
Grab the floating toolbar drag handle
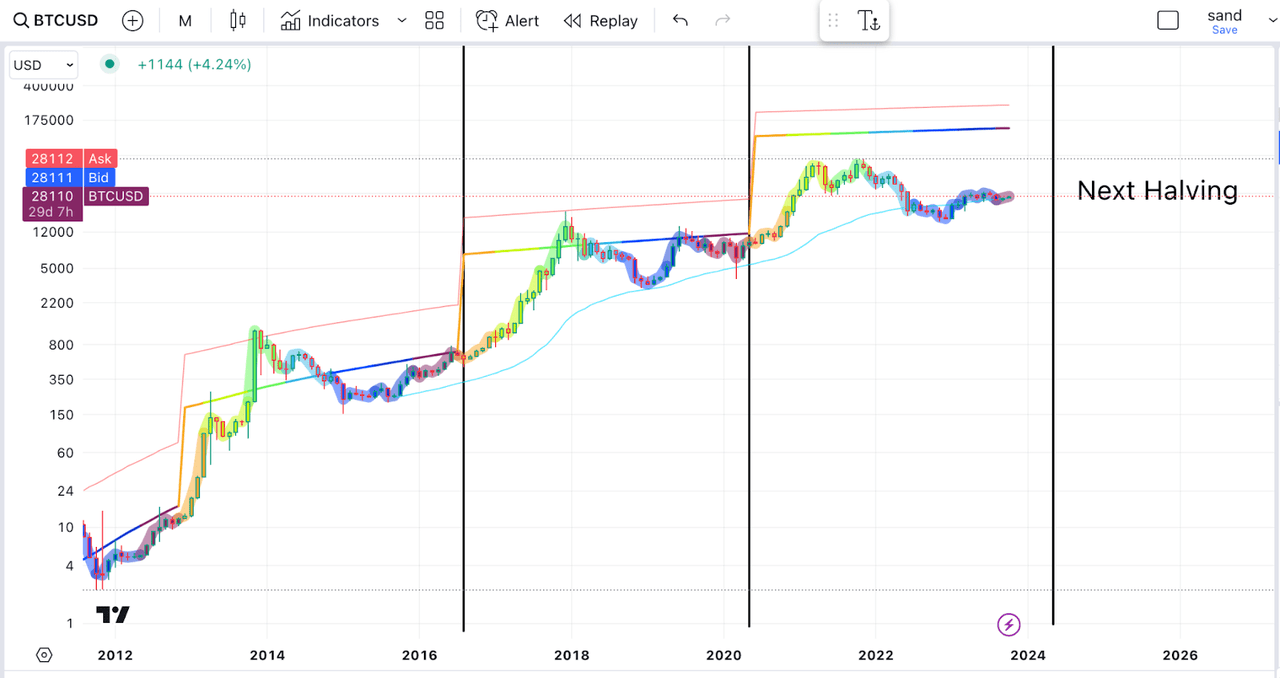click(833, 21)
